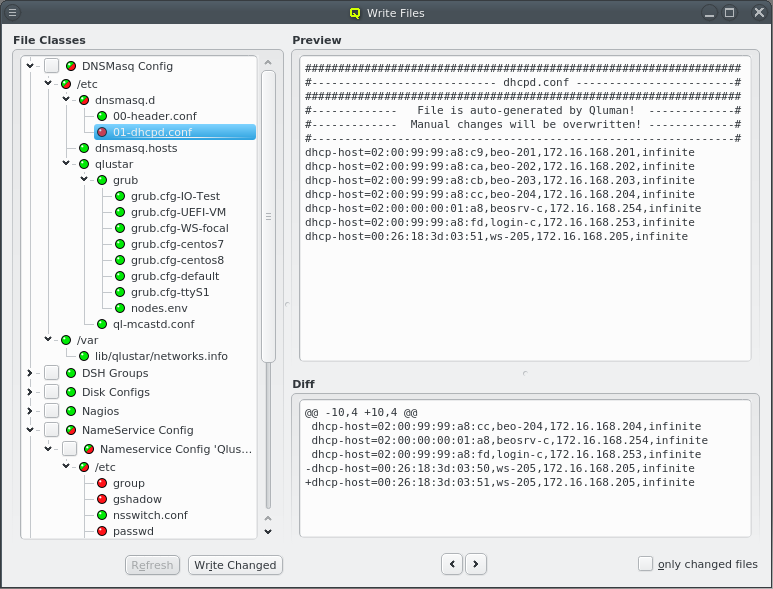Click the status dot next to dnsmasq.hosts
Image resolution: width=773 pixels, height=589 pixels.
click(84, 148)
